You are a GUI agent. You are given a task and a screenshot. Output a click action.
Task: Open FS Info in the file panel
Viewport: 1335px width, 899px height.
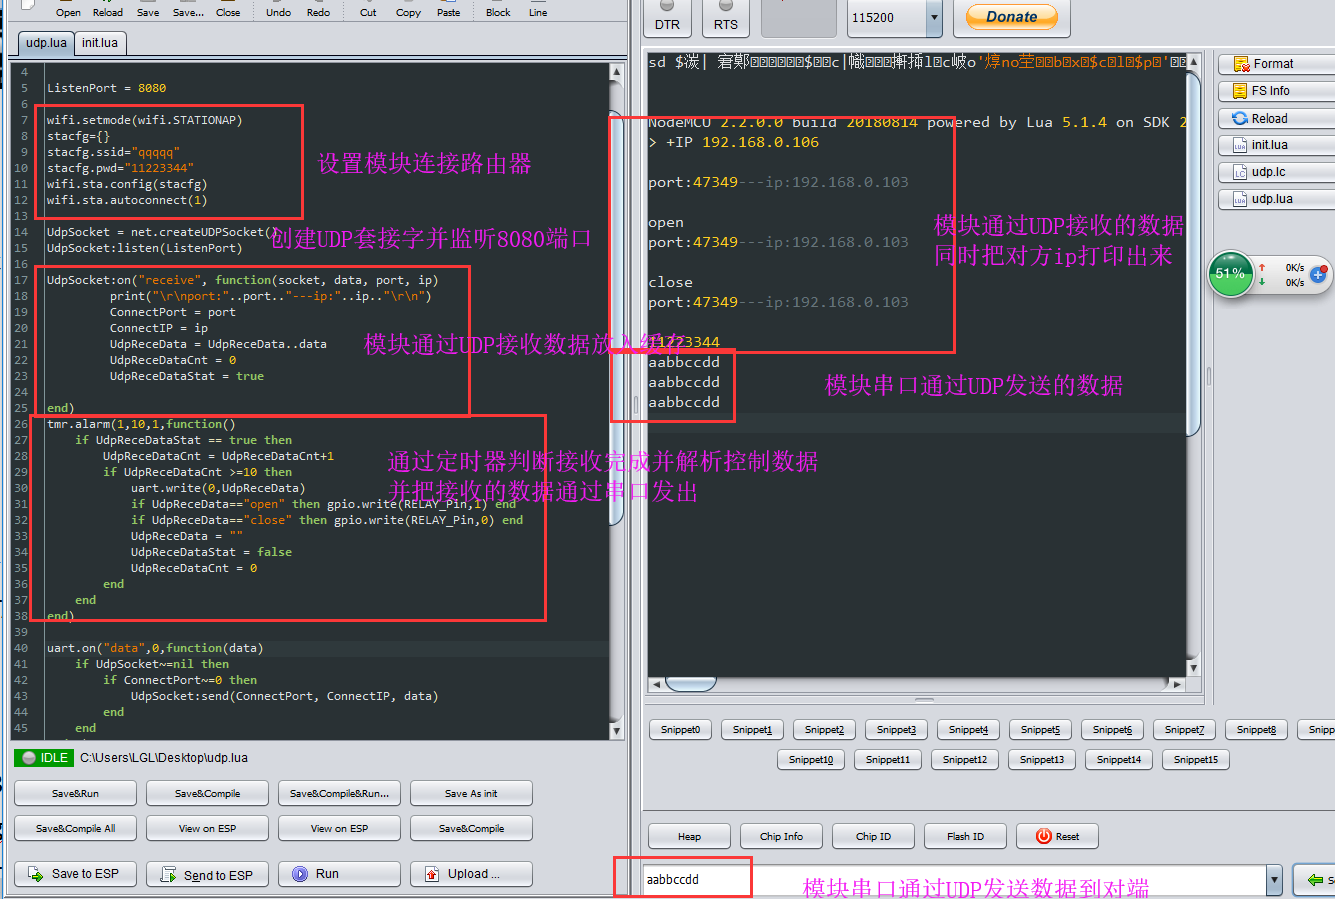[x=1276, y=91]
